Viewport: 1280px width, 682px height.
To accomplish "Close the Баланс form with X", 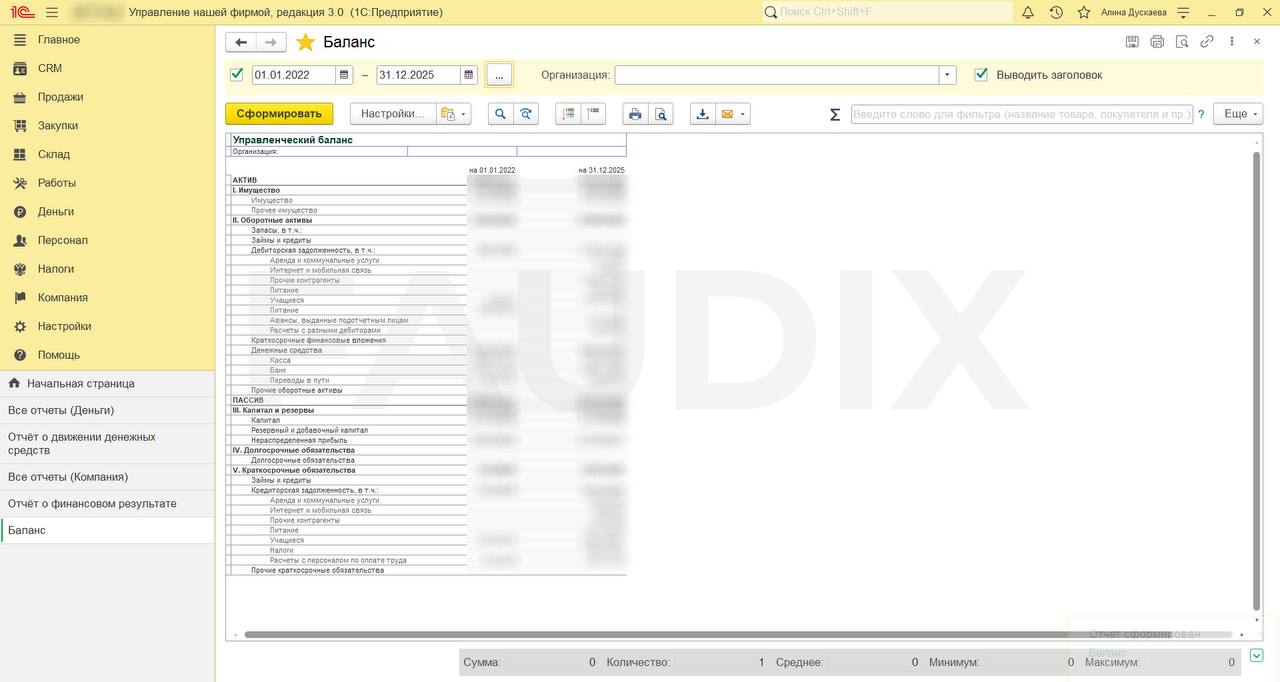I will pos(1258,42).
